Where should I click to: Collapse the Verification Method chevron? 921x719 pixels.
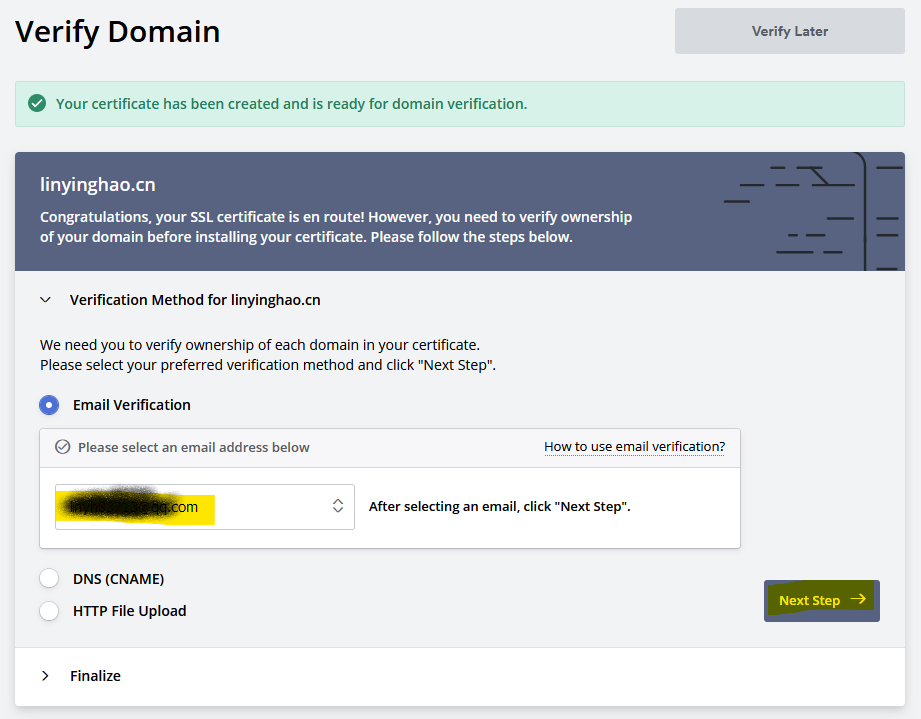coord(45,300)
